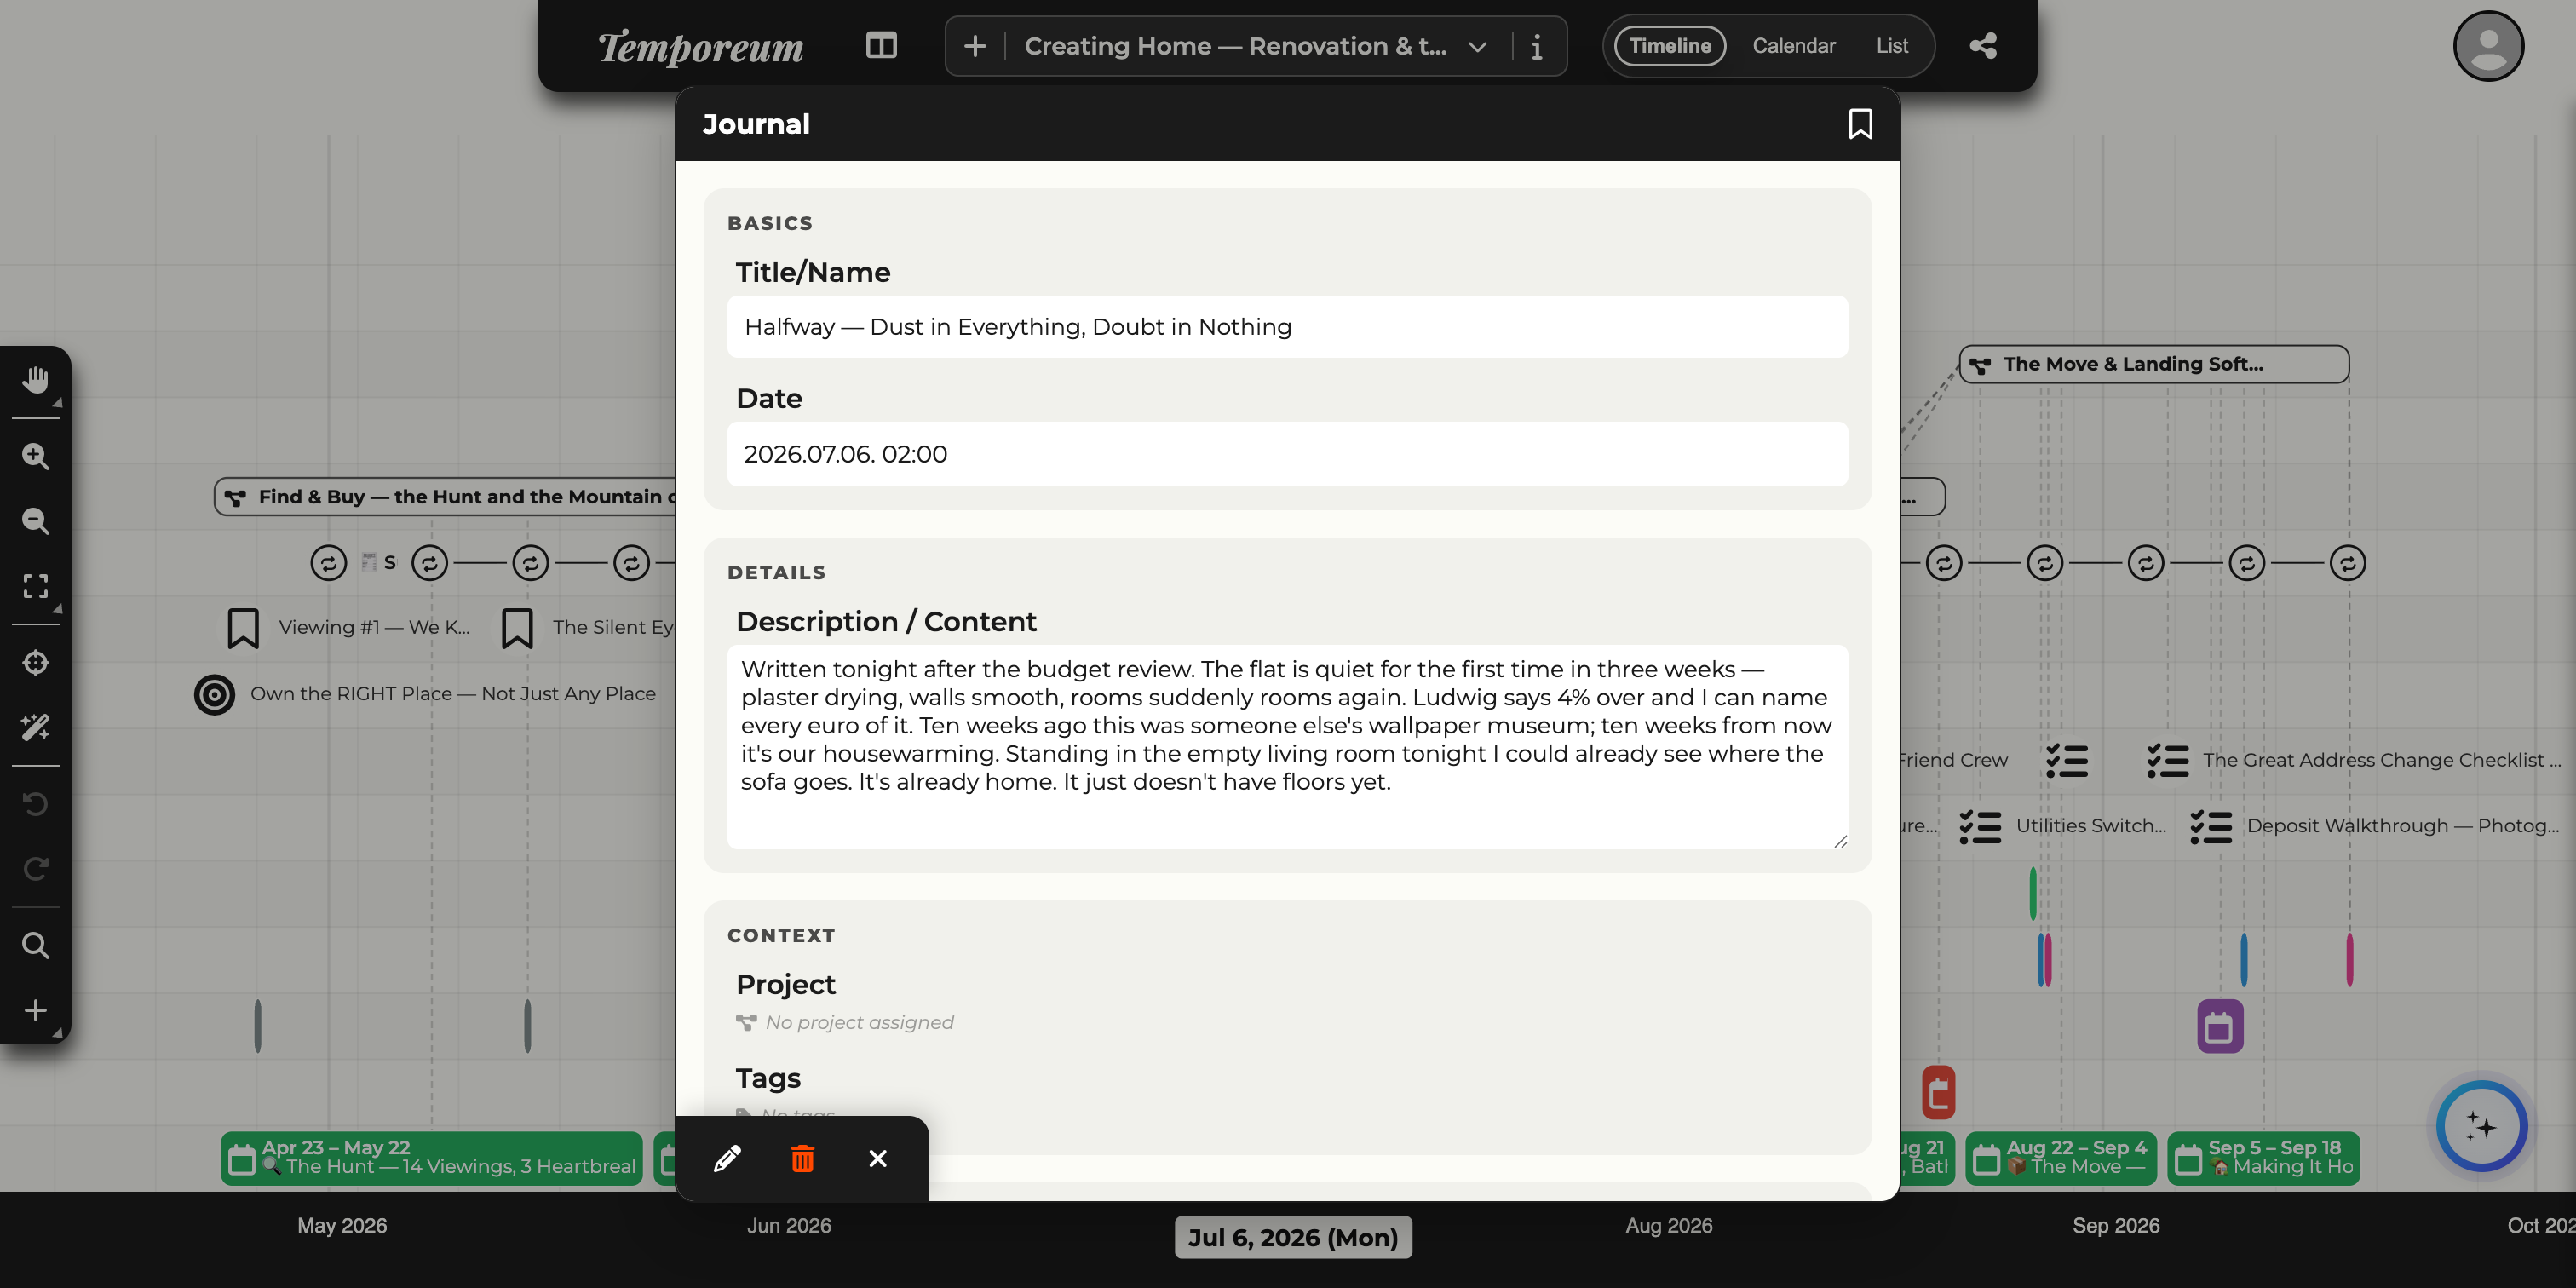Image resolution: width=2576 pixels, height=1288 pixels.
Task: Switch to Calendar view
Action: coord(1793,46)
